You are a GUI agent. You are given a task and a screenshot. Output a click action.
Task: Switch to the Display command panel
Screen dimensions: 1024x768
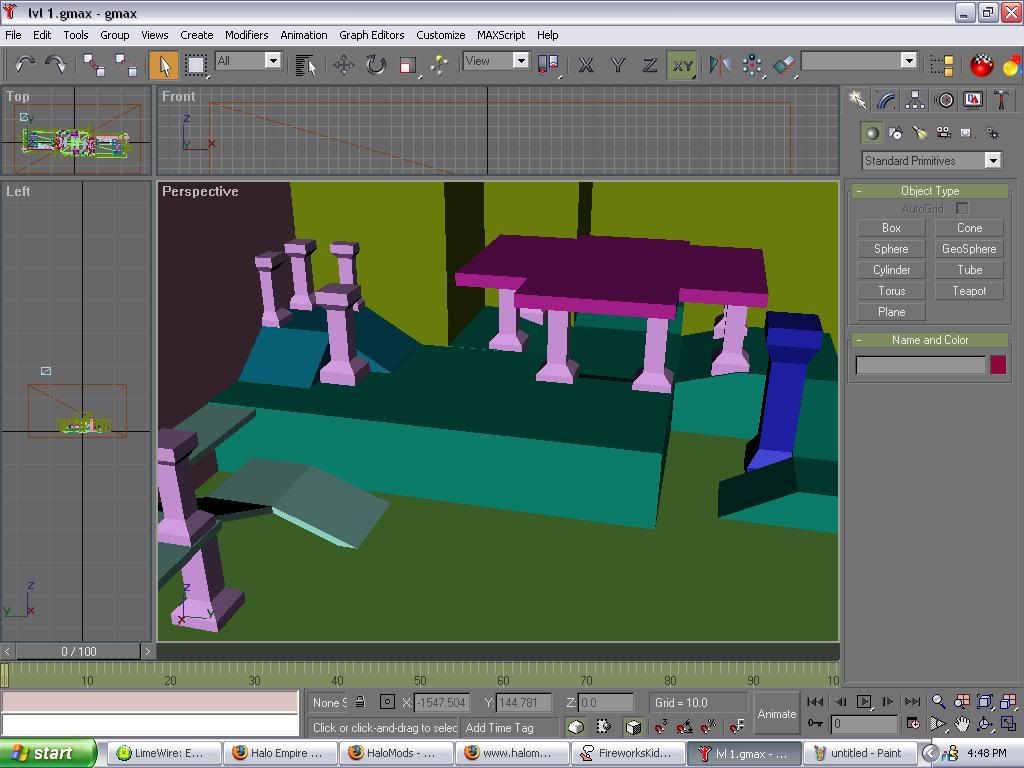point(973,100)
